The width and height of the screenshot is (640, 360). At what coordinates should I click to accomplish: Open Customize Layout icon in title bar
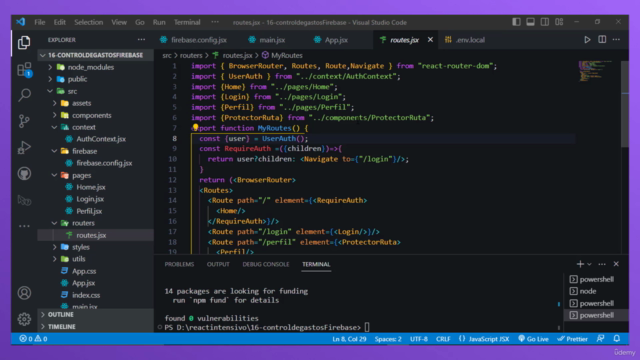[x=559, y=22]
